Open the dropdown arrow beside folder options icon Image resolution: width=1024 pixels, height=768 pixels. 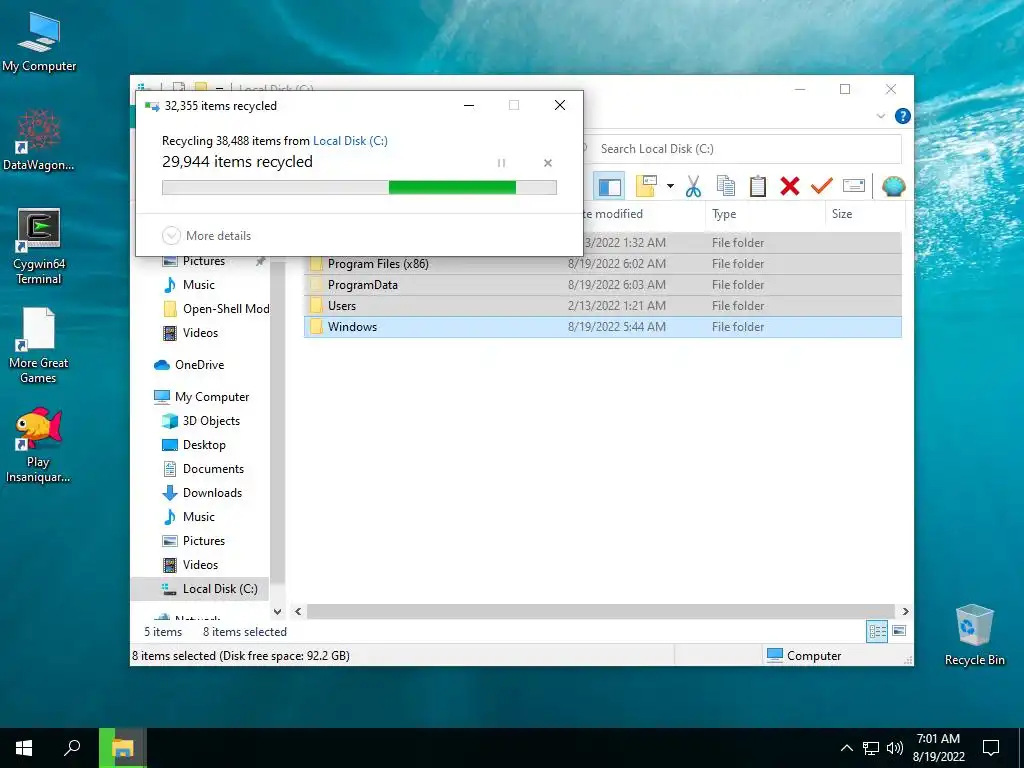point(670,187)
